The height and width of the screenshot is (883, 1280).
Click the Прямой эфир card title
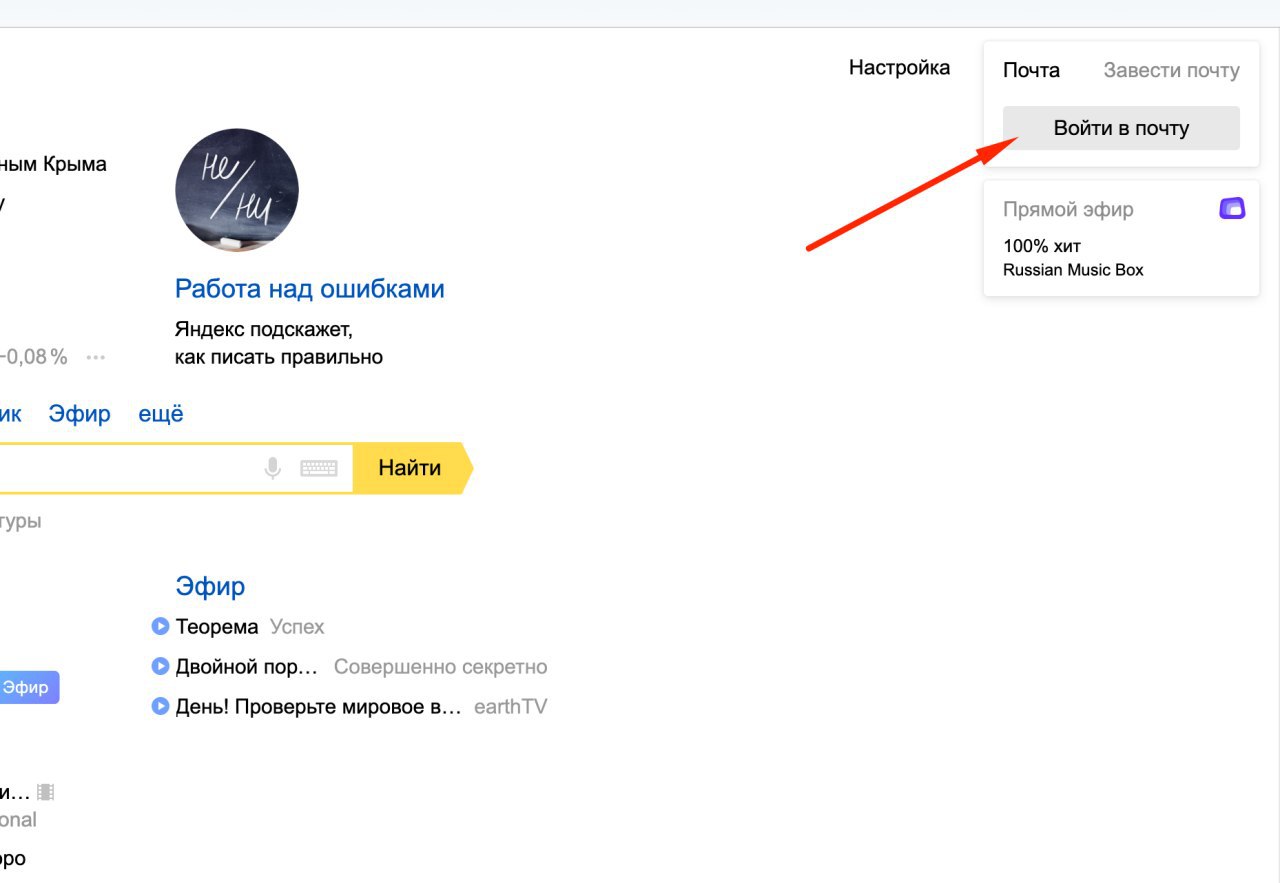(1068, 210)
